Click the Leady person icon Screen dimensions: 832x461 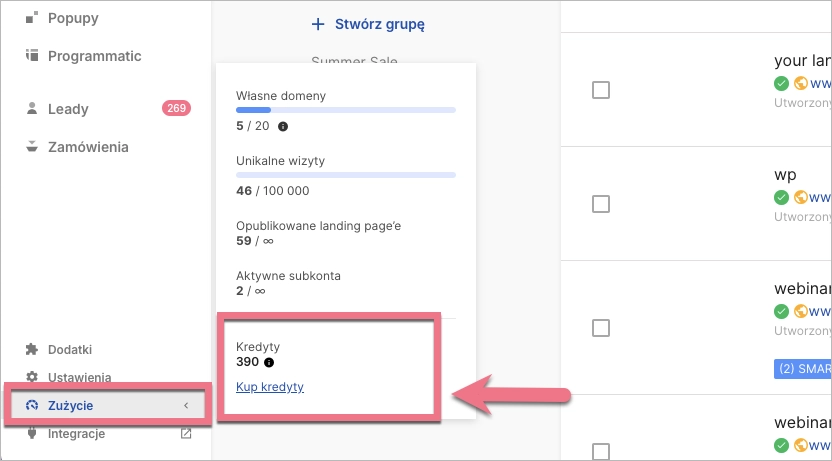coord(32,108)
